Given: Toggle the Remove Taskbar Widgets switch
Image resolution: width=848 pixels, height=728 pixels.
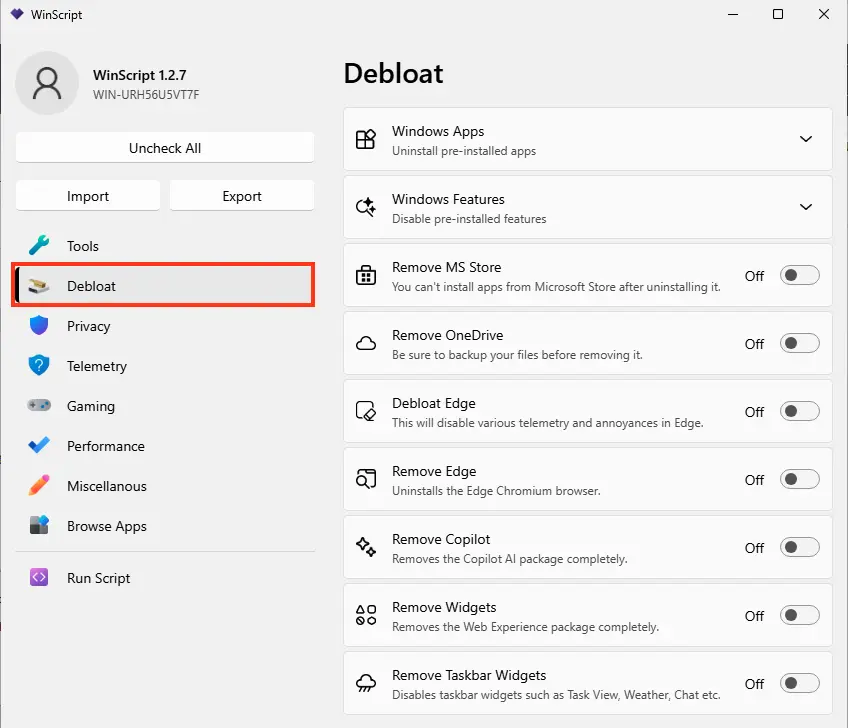Looking at the screenshot, I should tap(799, 684).
